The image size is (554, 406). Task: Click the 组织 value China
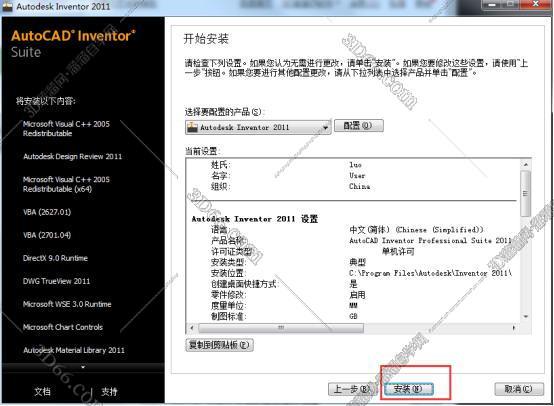coord(360,186)
